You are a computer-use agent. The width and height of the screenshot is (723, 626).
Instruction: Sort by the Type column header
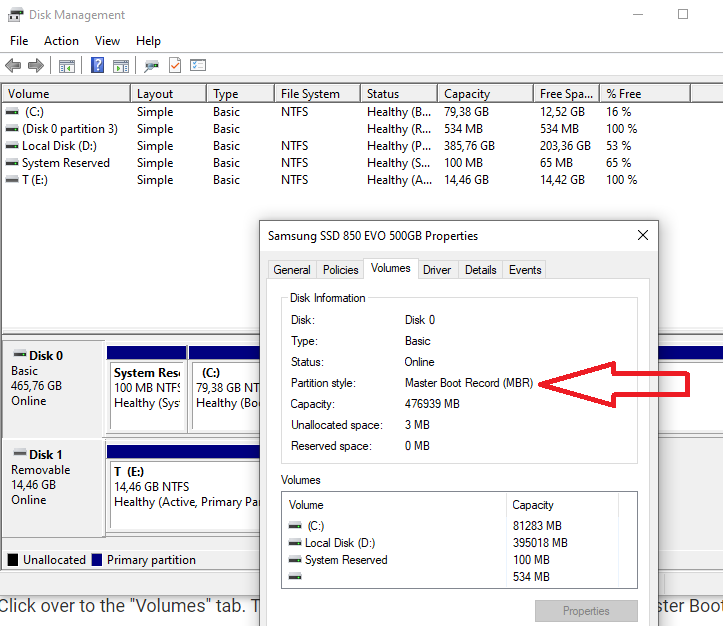[240, 94]
